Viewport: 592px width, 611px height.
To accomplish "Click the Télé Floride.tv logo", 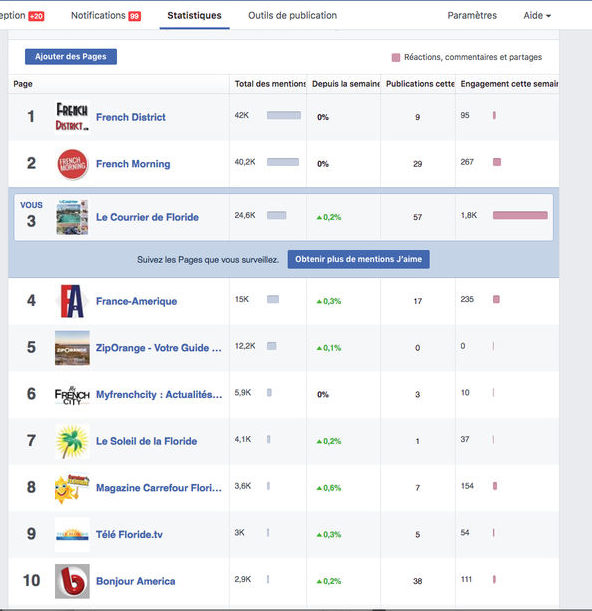I will tap(72, 535).
